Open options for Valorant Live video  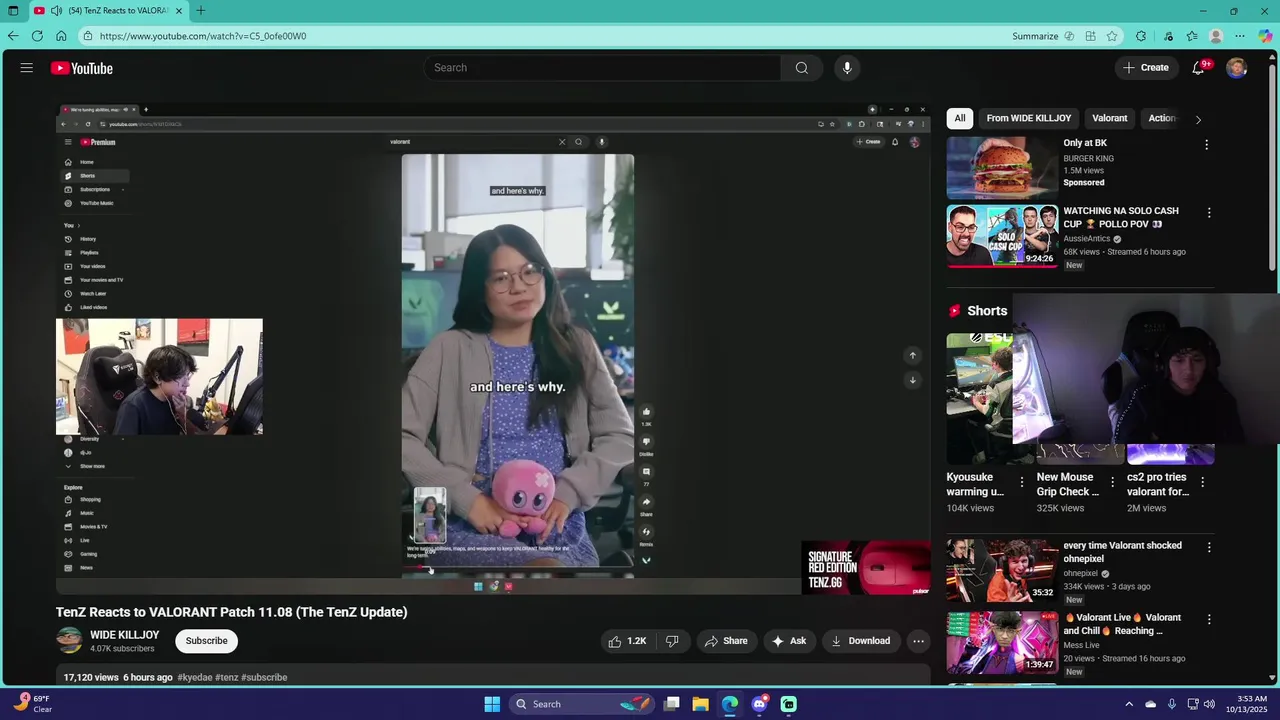pyautogui.click(x=1209, y=620)
